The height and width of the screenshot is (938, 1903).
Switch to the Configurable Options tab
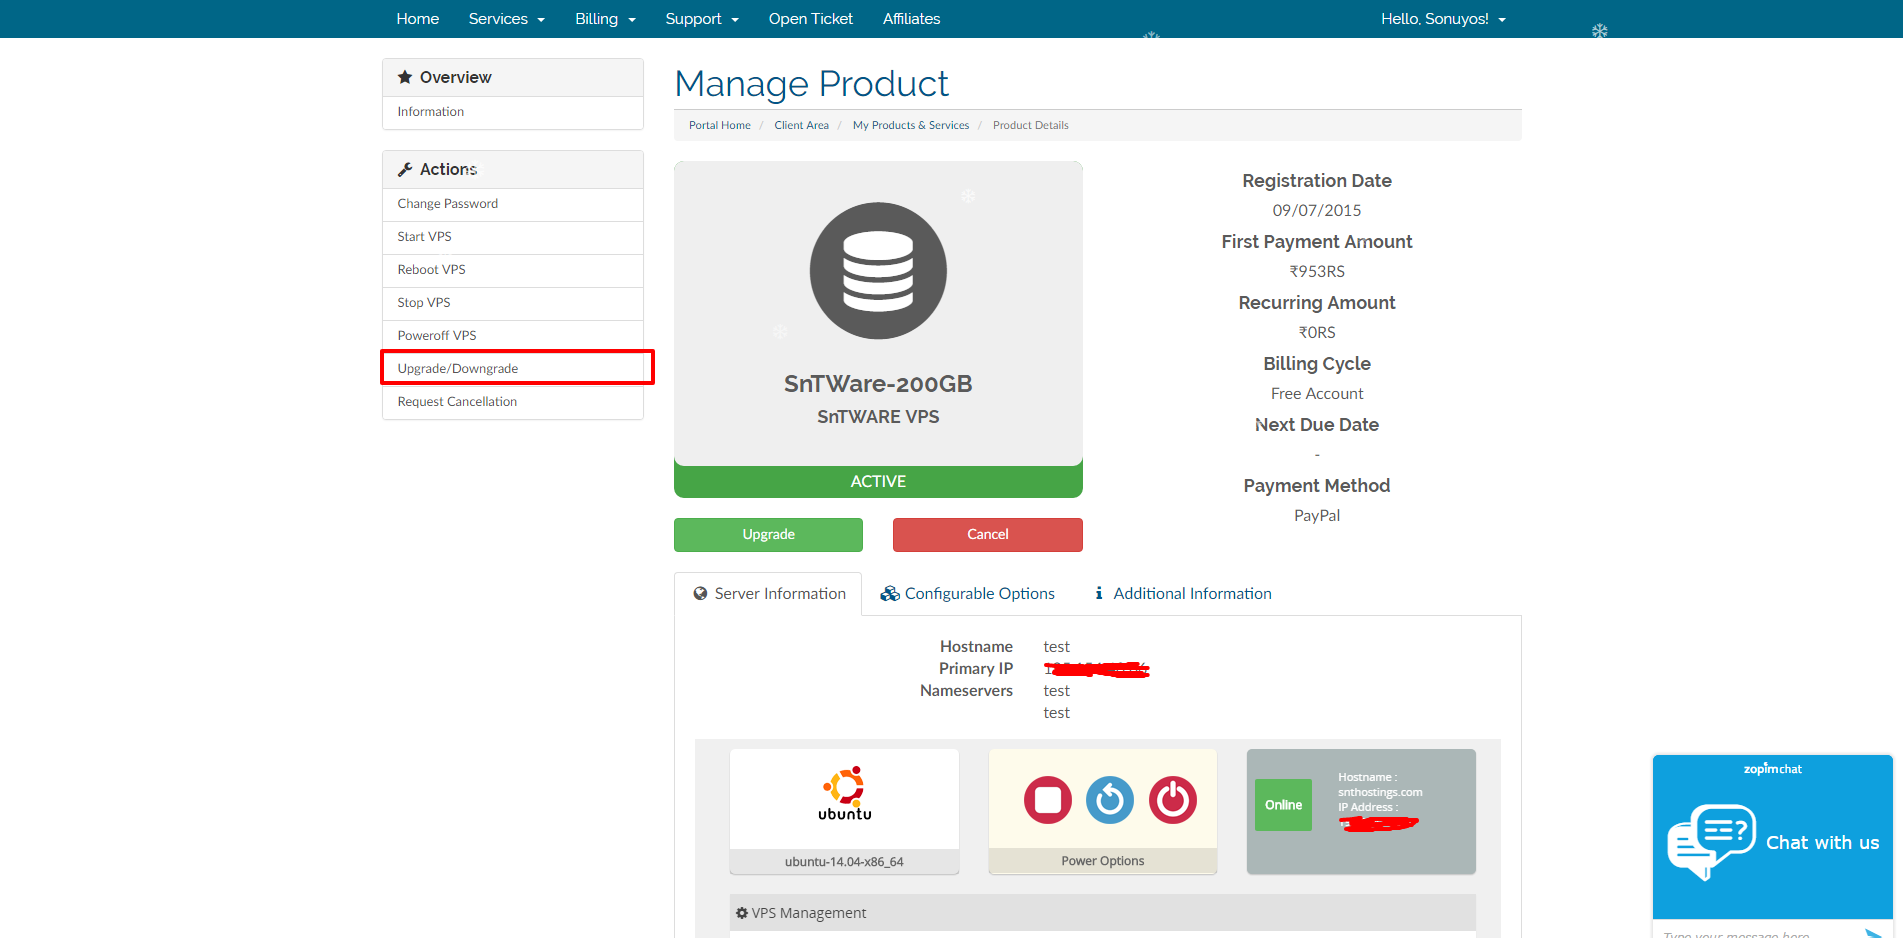[x=967, y=594]
